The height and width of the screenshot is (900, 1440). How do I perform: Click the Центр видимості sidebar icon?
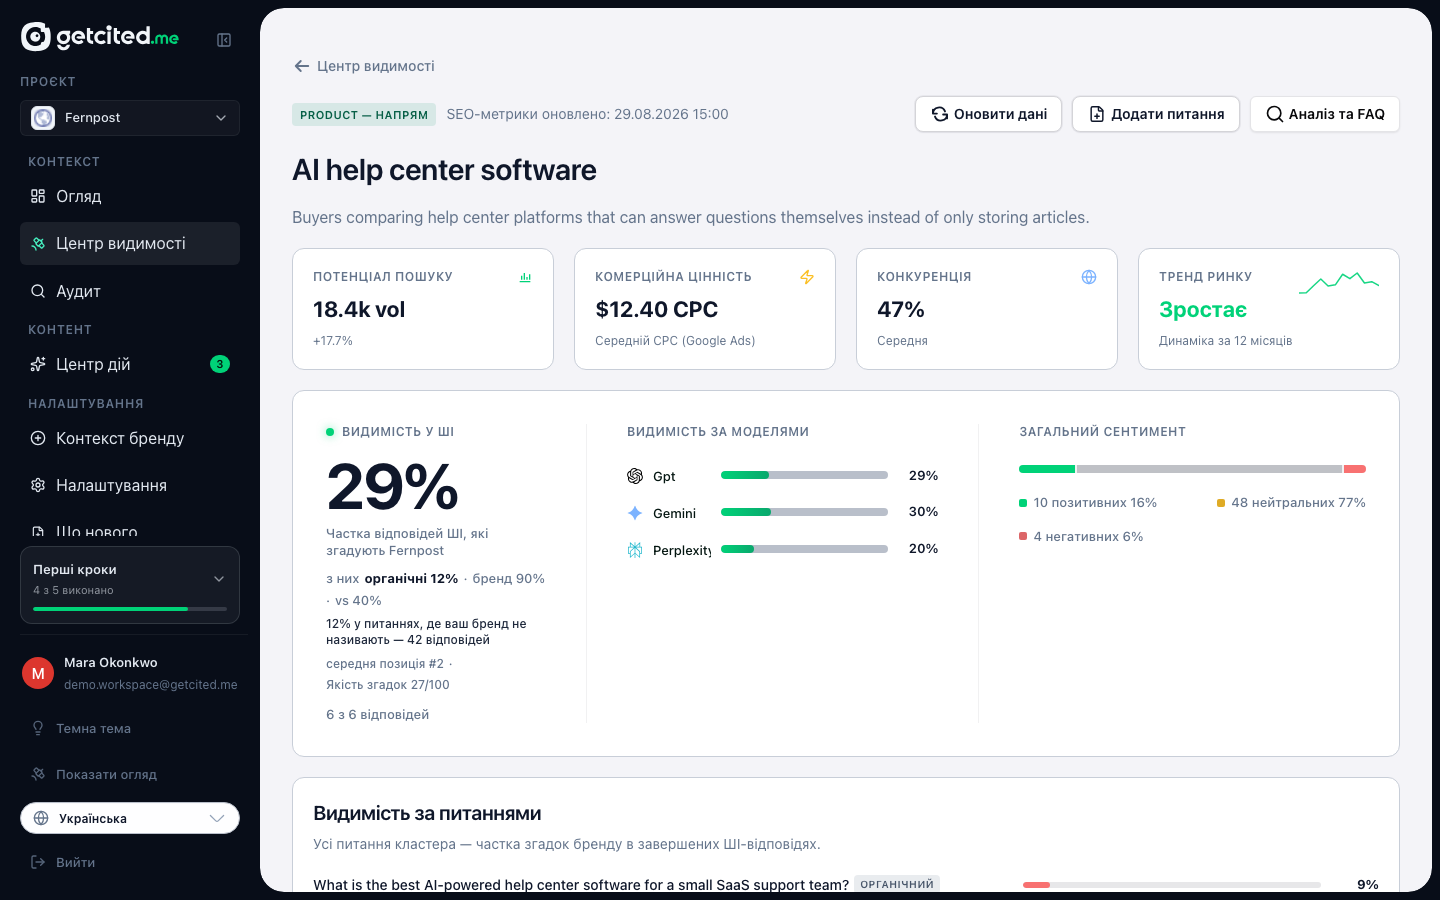point(38,243)
